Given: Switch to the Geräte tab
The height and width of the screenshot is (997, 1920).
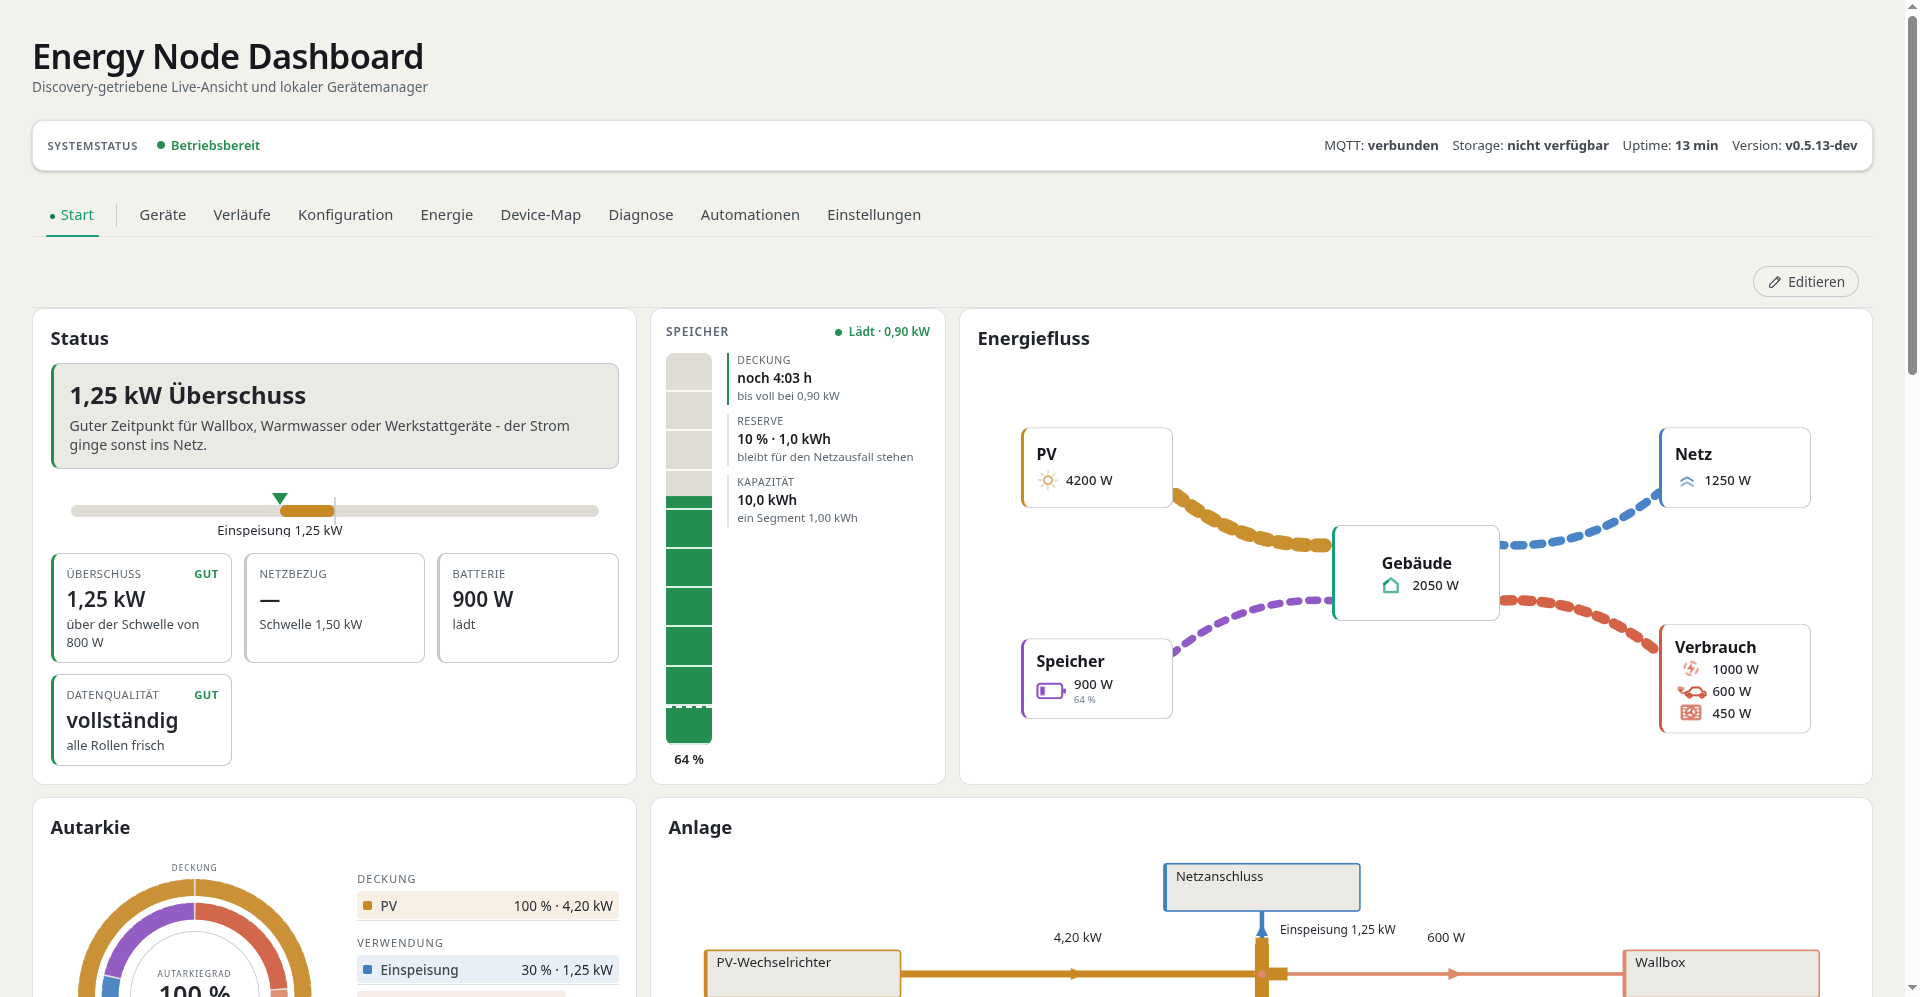Looking at the screenshot, I should 163,215.
